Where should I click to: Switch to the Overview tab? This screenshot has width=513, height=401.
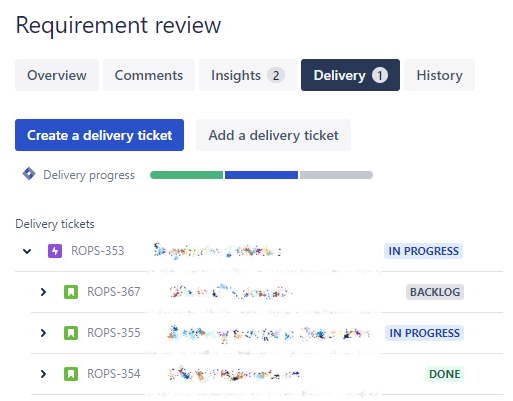(x=57, y=75)
